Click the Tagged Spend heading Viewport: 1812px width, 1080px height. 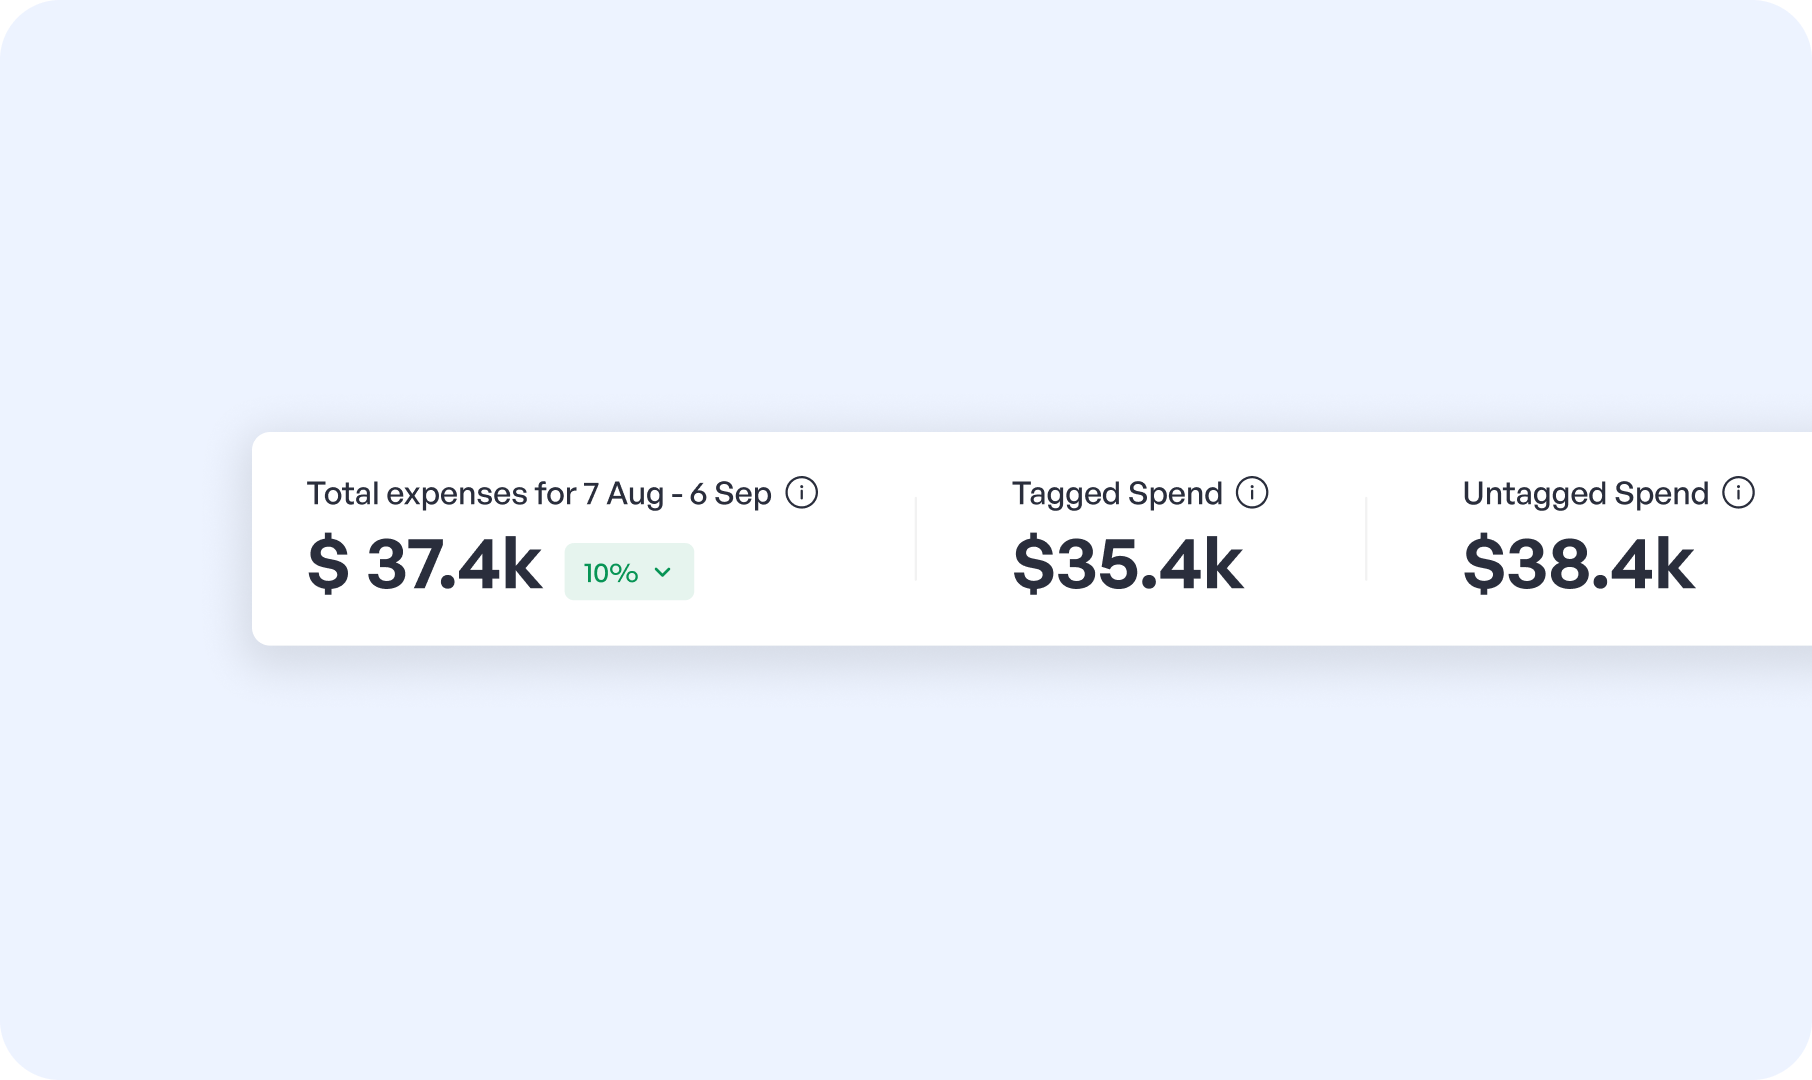point(1116,494)
